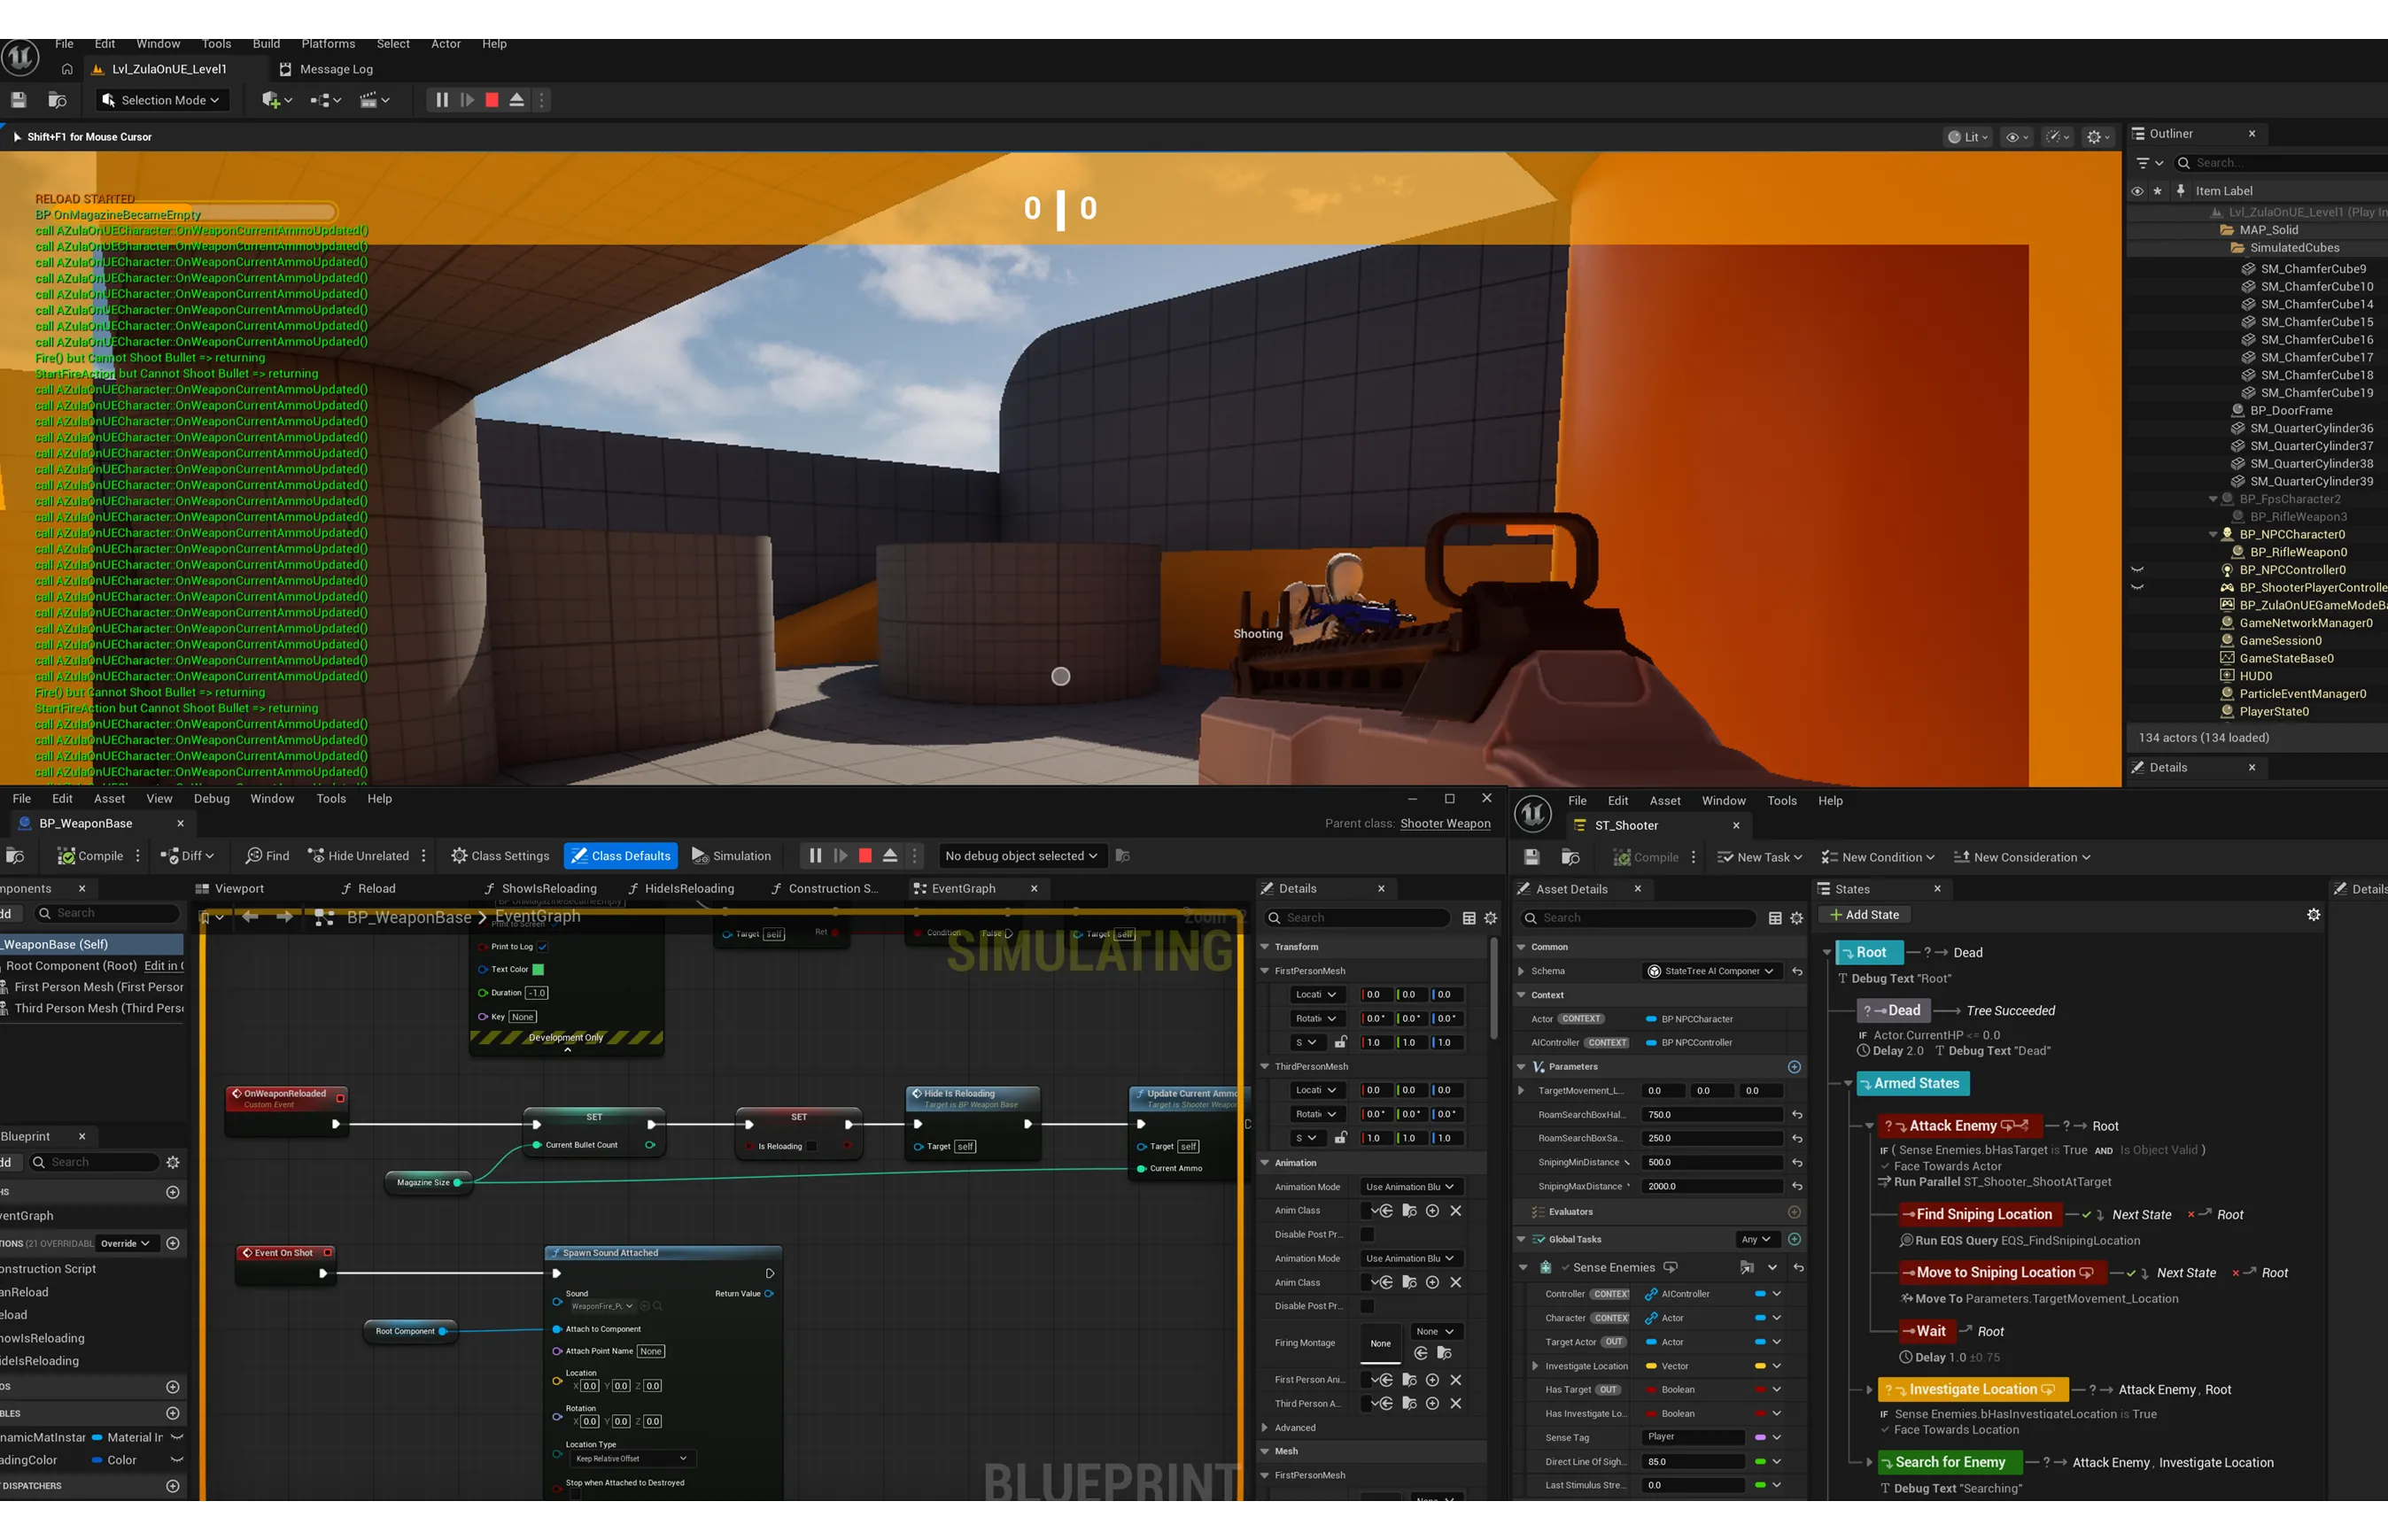Open Diff dropdown in blueprint toolbar
Viewport: 2388px width, 1540px height.
pyautogui.click(x=187, y=856)
